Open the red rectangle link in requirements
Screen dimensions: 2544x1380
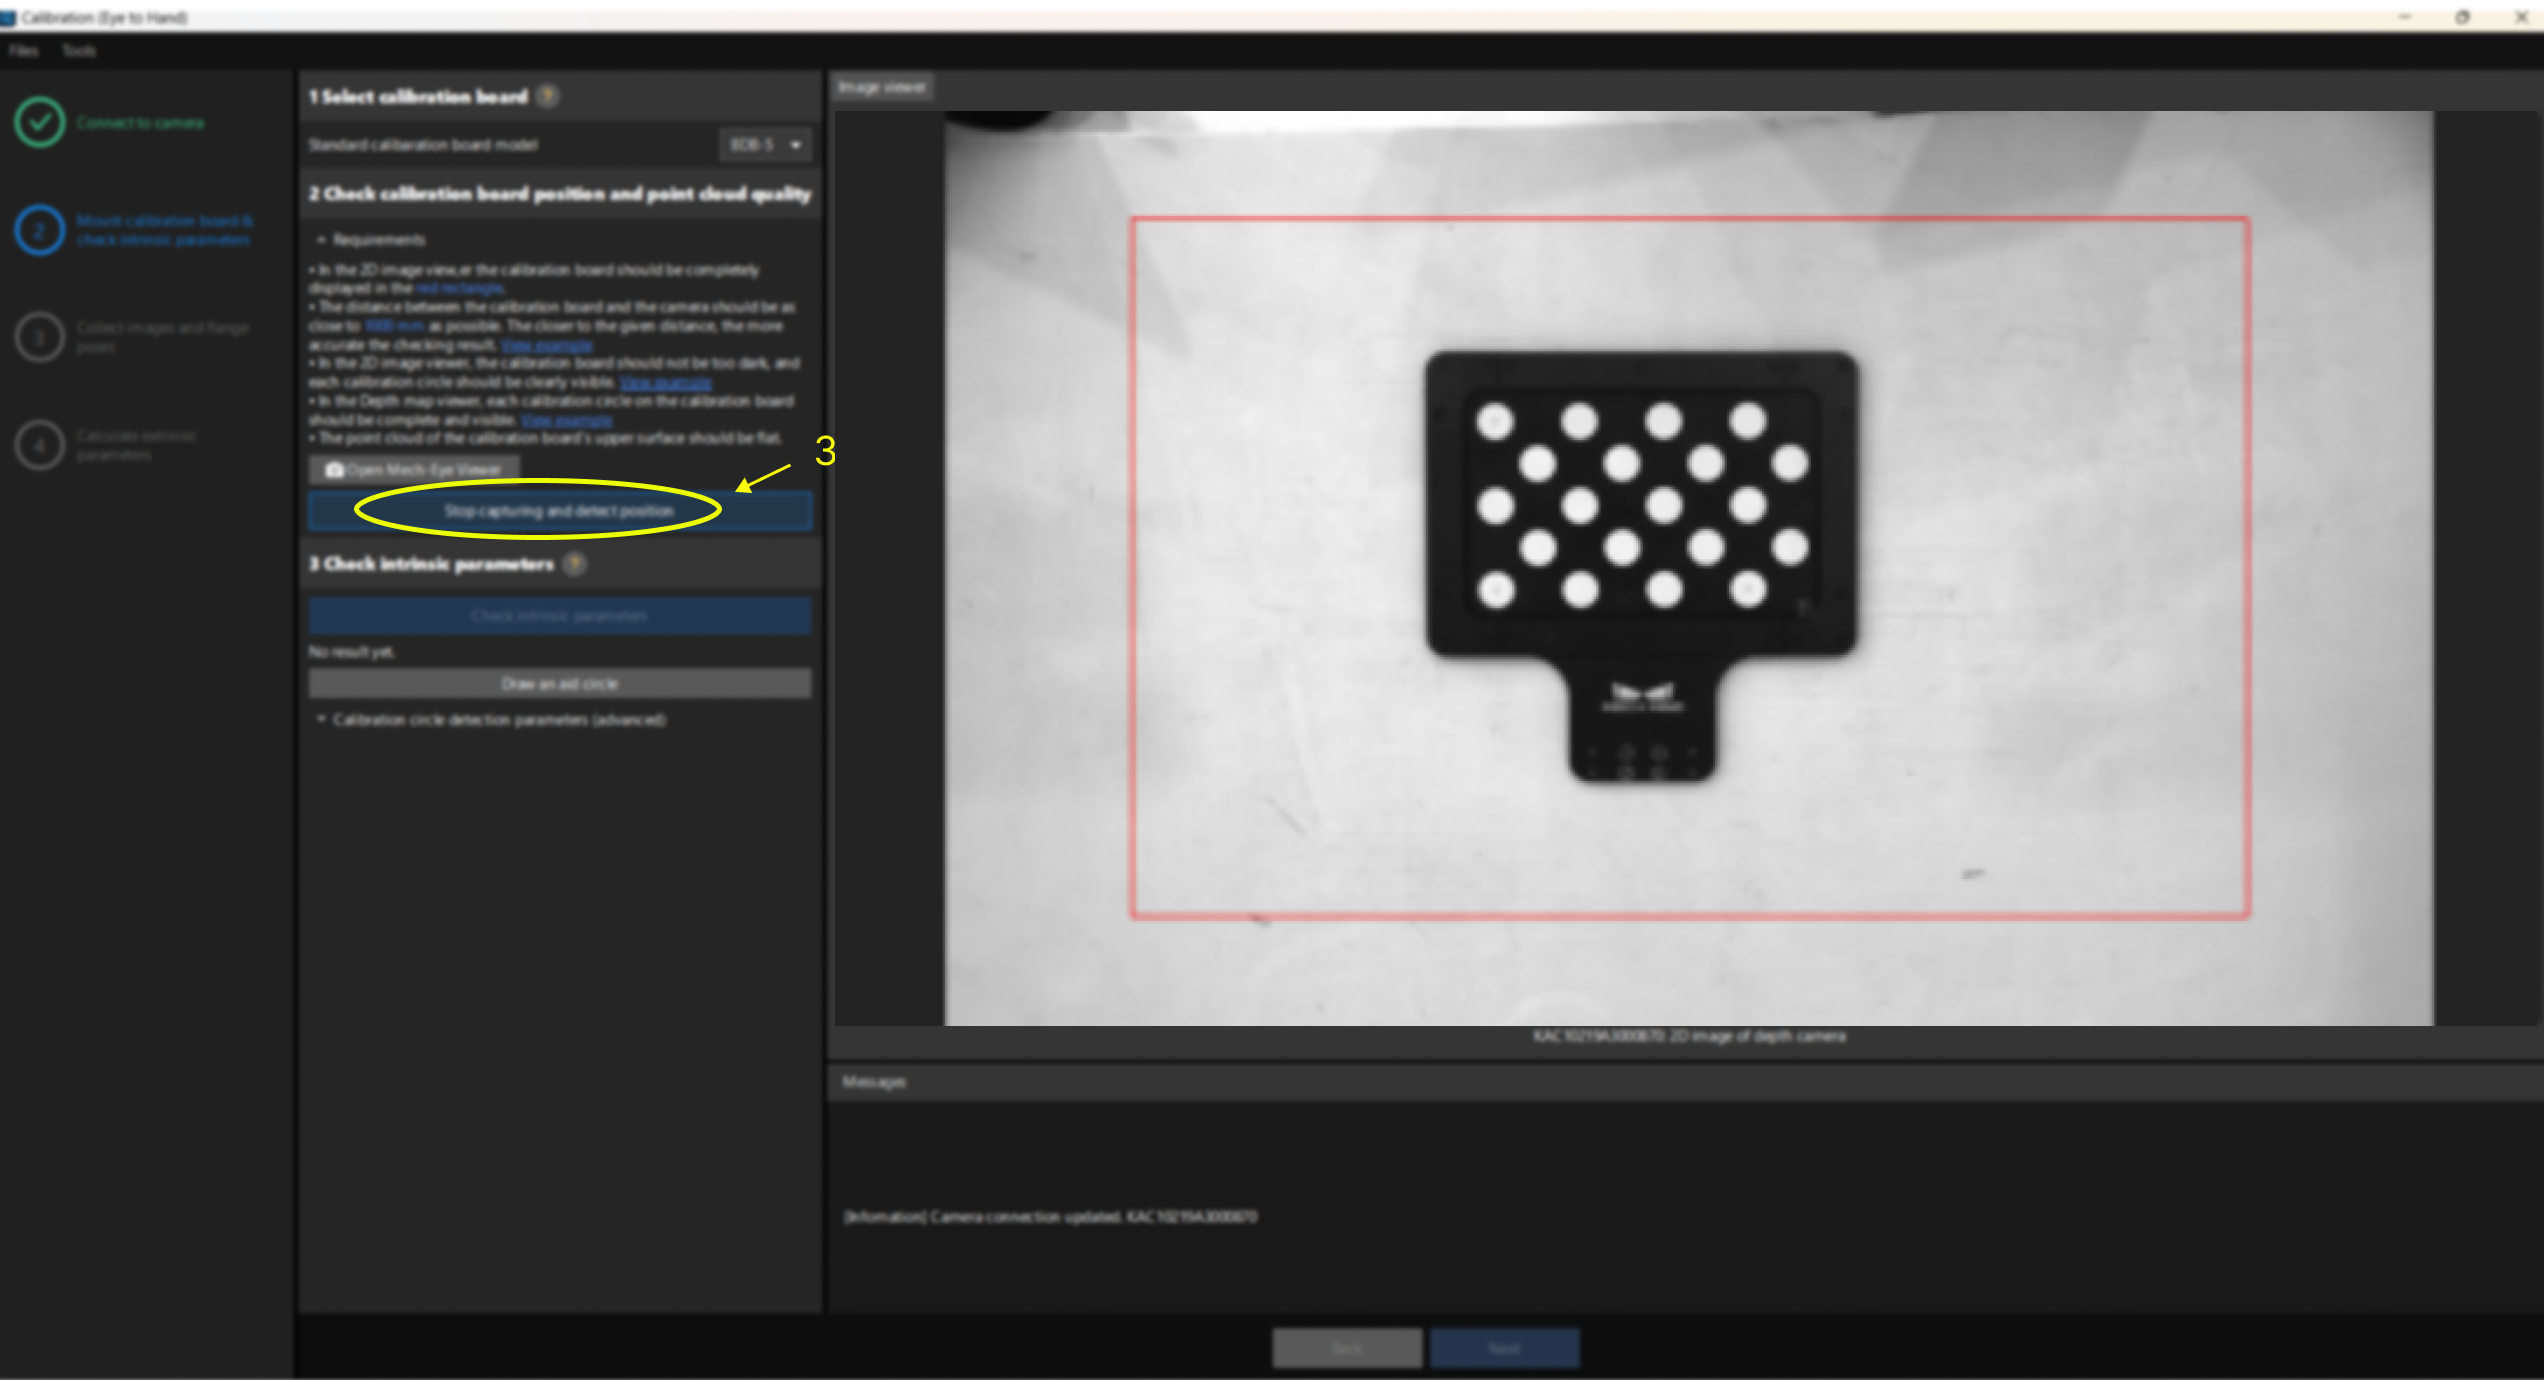point(460,288)
